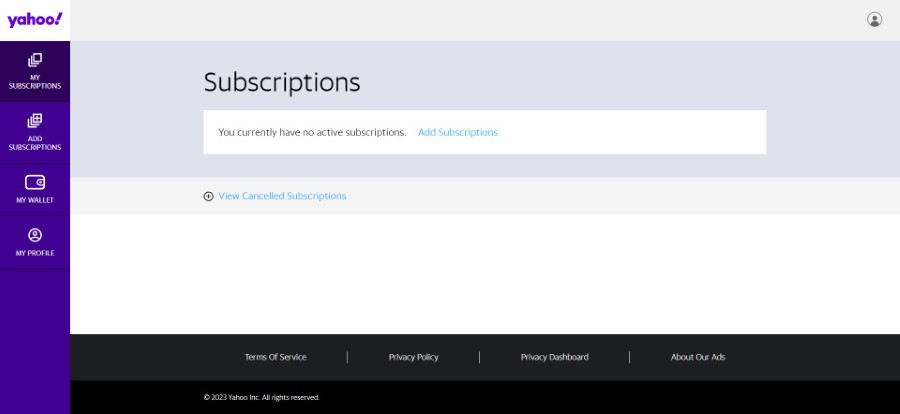Click the My Wallet icon
900x414 pixels.
tap(35, 182)
